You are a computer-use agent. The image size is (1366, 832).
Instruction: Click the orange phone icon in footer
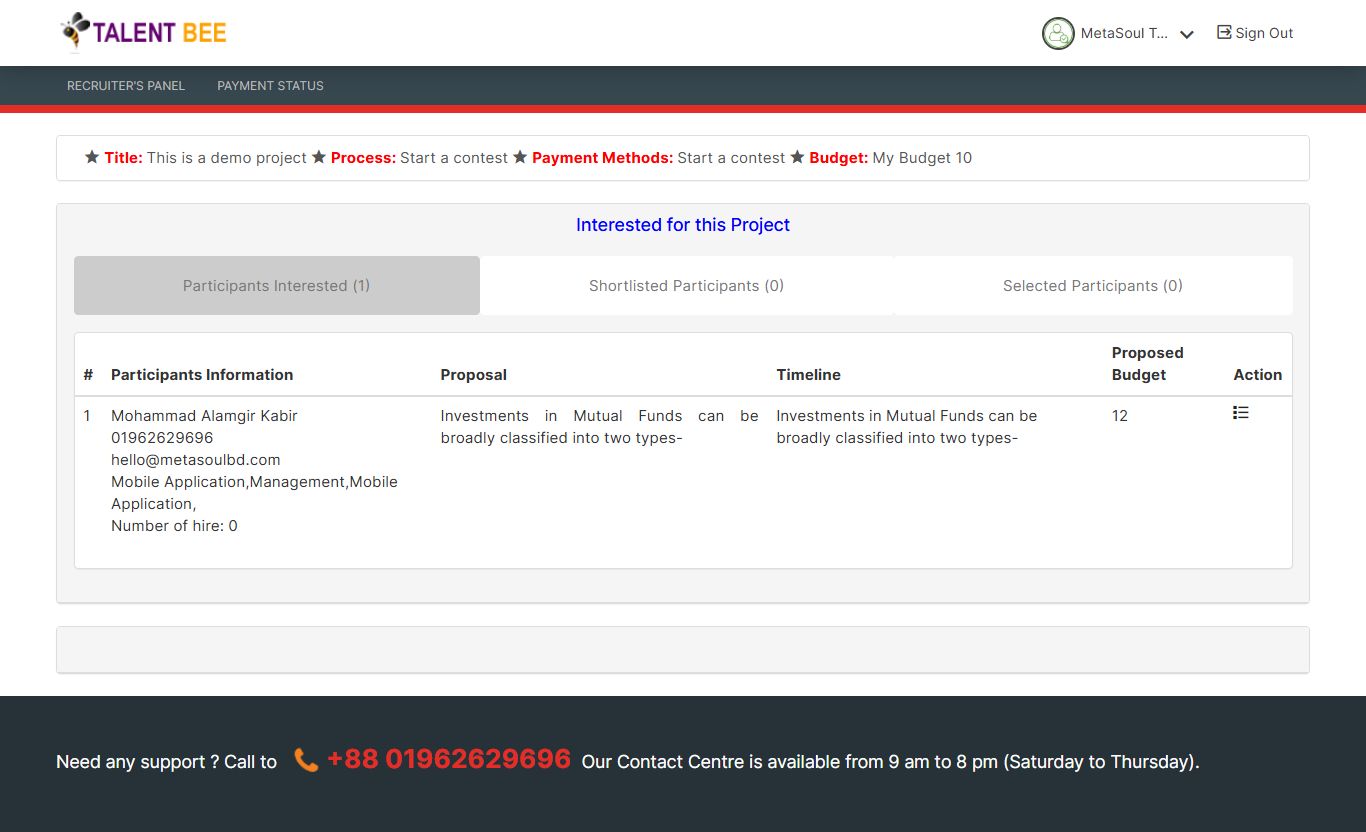[x=306, y=761]
